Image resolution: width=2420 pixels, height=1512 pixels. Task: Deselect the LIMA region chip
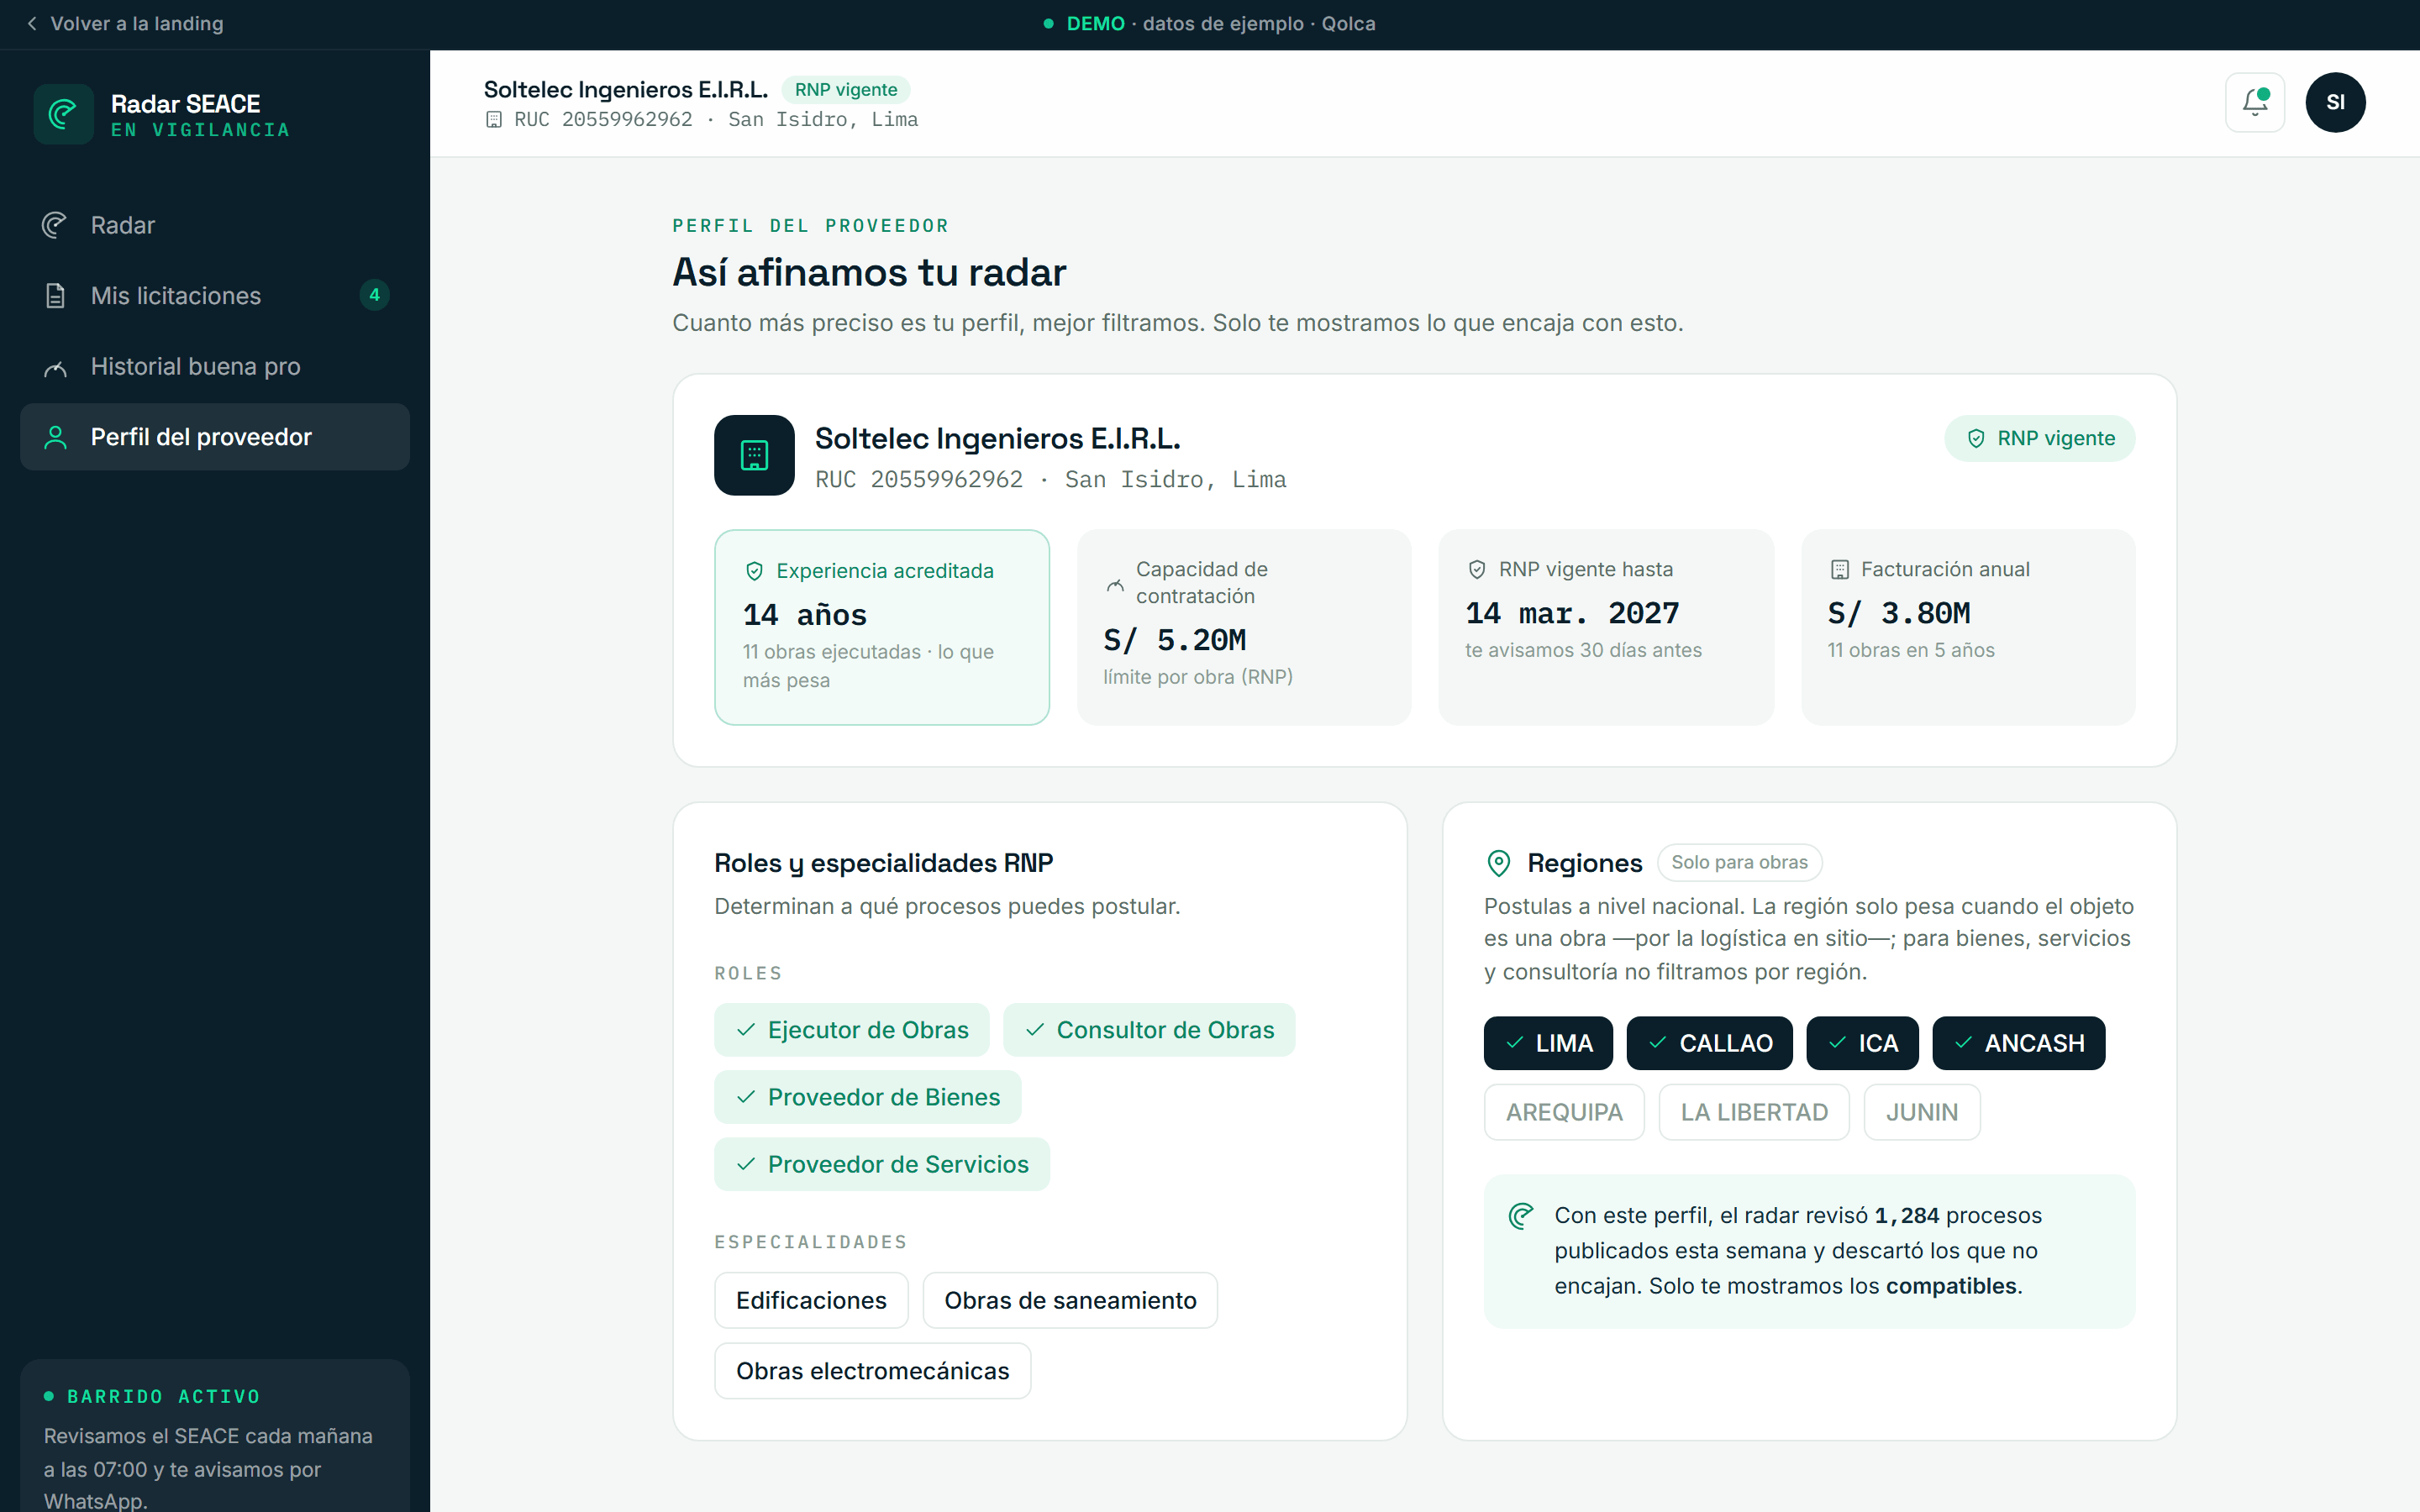tap(1548, 1043)
